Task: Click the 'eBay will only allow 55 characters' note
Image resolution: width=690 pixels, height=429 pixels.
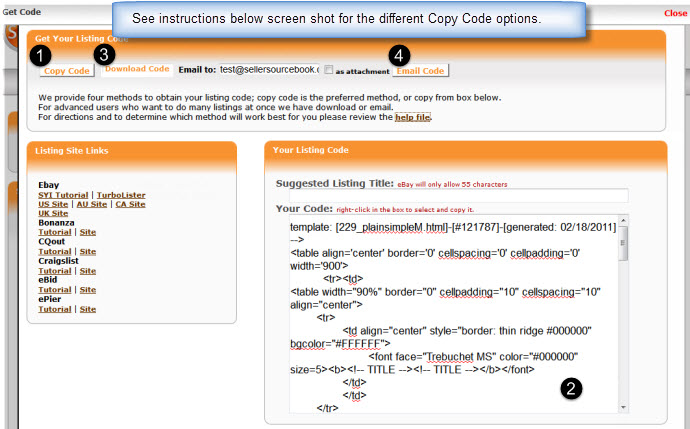Action: coord(452,184)
